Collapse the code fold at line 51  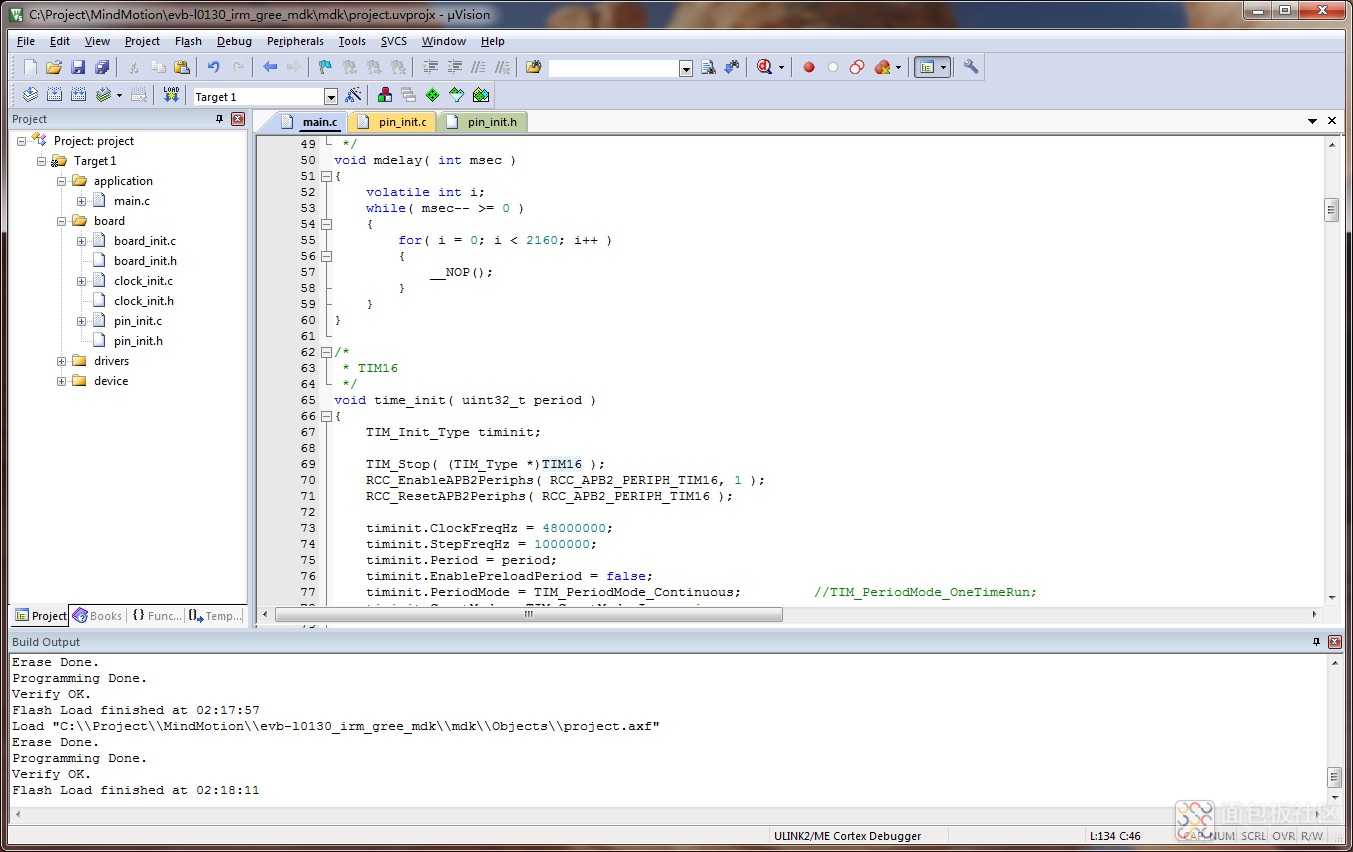(x=326, y=176)
